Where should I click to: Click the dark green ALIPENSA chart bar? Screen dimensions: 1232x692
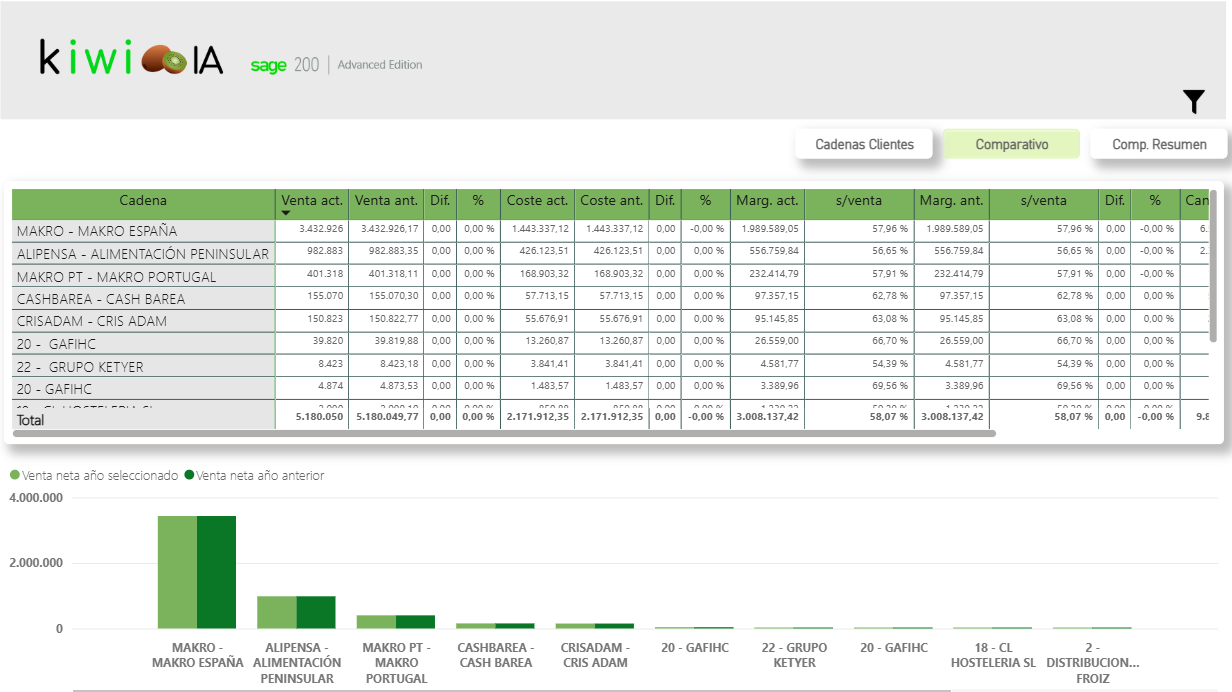point(316,612)
